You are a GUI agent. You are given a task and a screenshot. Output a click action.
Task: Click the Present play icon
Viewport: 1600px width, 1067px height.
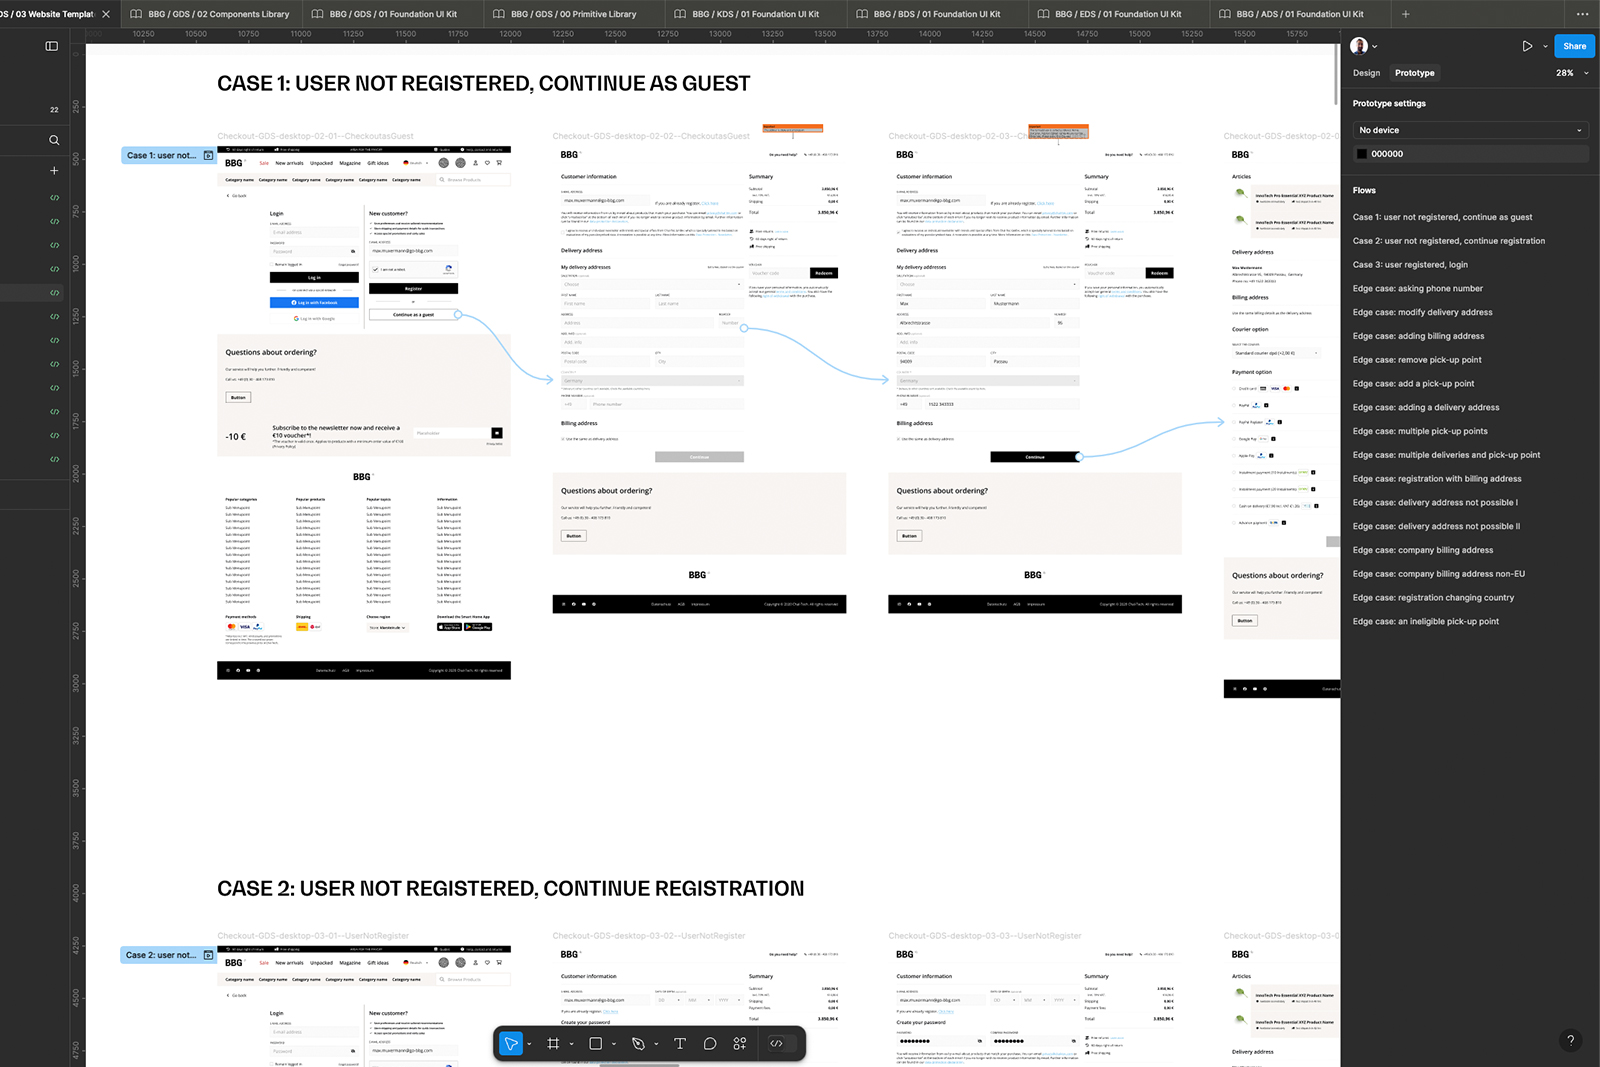coord(1527,46)
